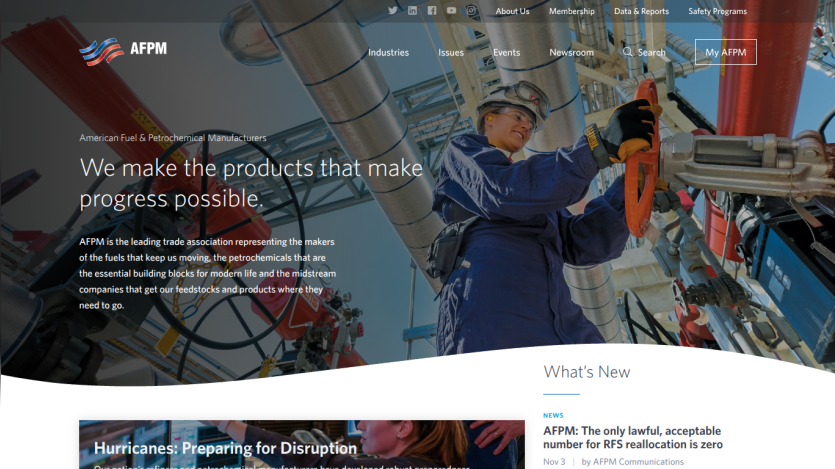Screen dimensions: 835x469
Task: Open the Issues navigation menu
Action: point(451,53)
